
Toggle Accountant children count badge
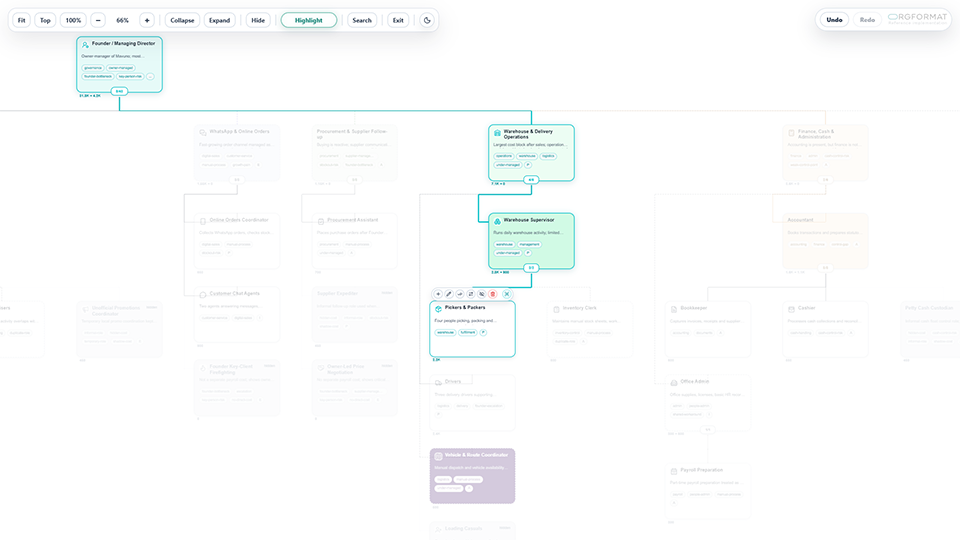[825, 268]
